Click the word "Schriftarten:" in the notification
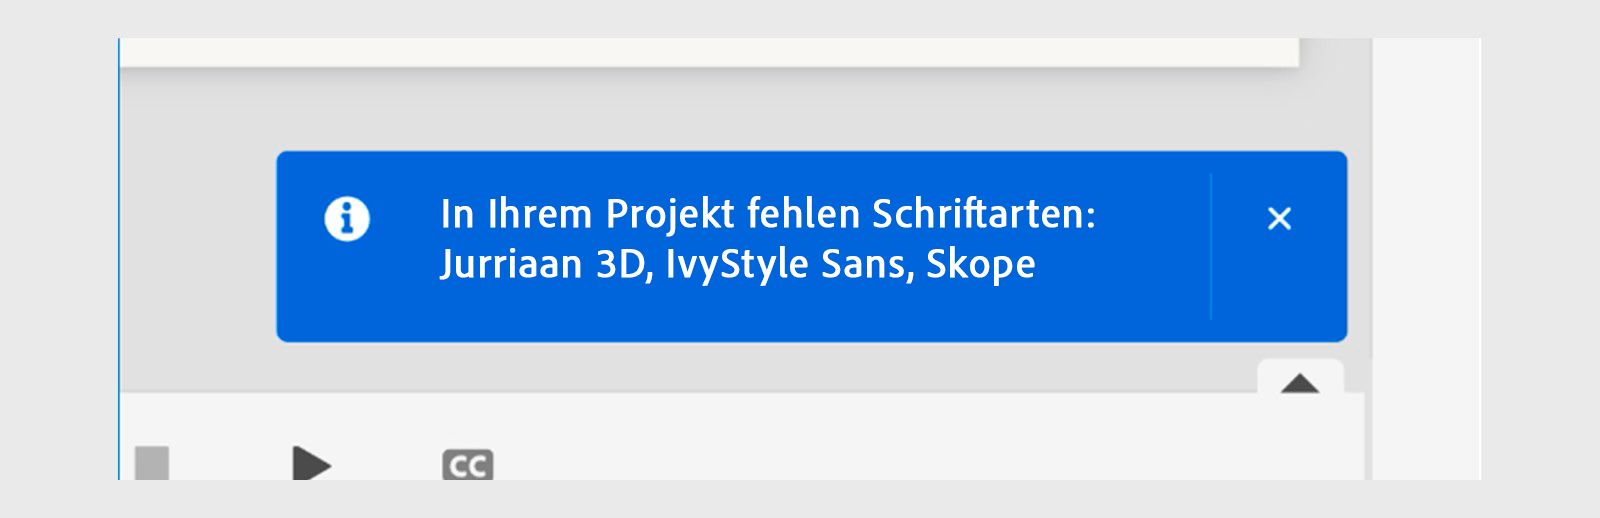1600x518 pixels. pos(984,214)
